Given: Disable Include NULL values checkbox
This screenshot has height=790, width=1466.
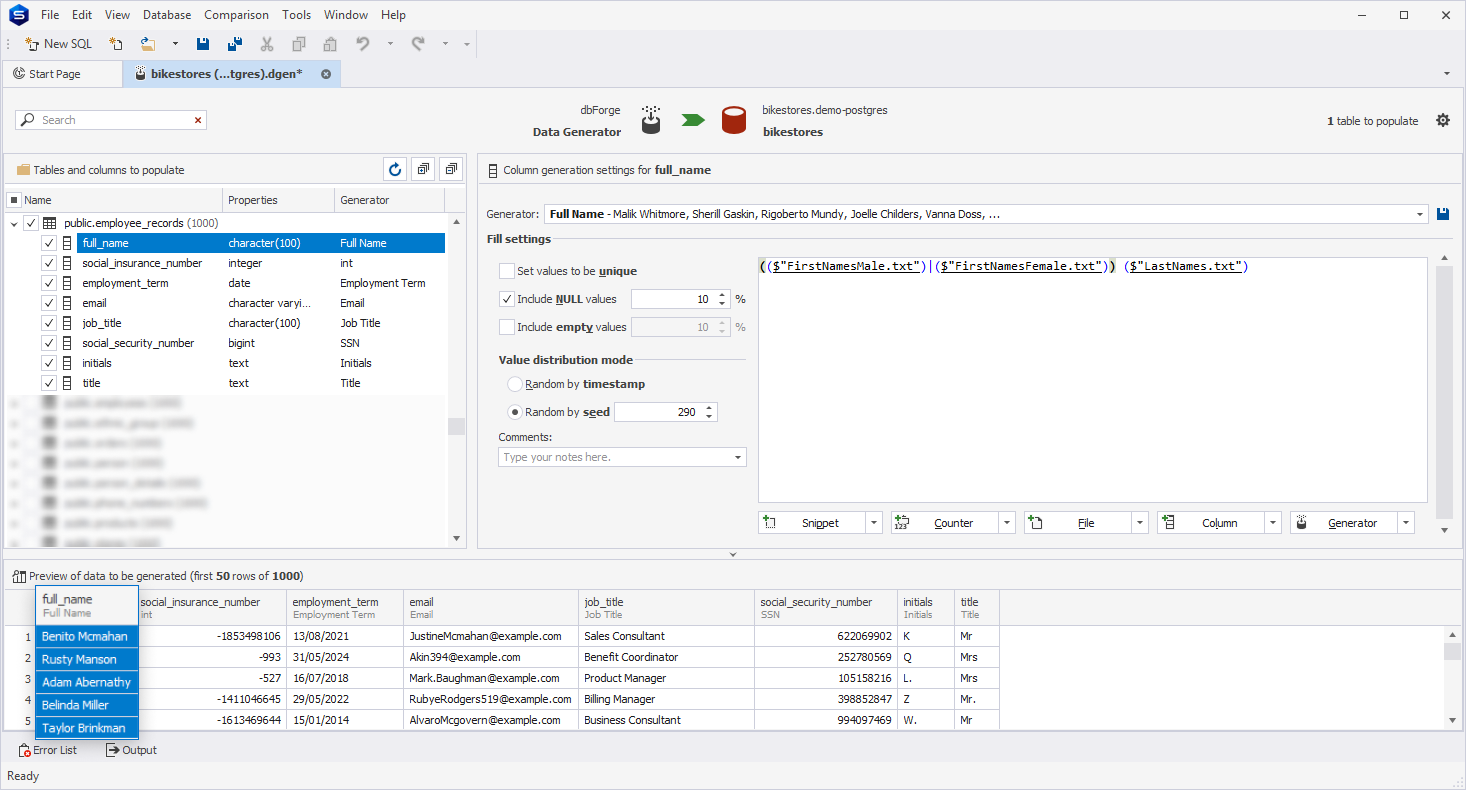Looking at the screenshot, I should tap(507, 299).
